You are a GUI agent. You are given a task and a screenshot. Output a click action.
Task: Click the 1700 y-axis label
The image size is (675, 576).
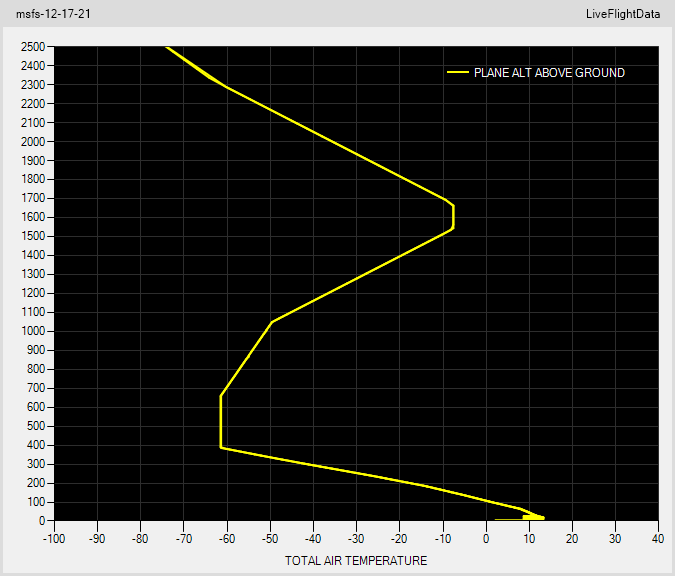click(33, 198)
